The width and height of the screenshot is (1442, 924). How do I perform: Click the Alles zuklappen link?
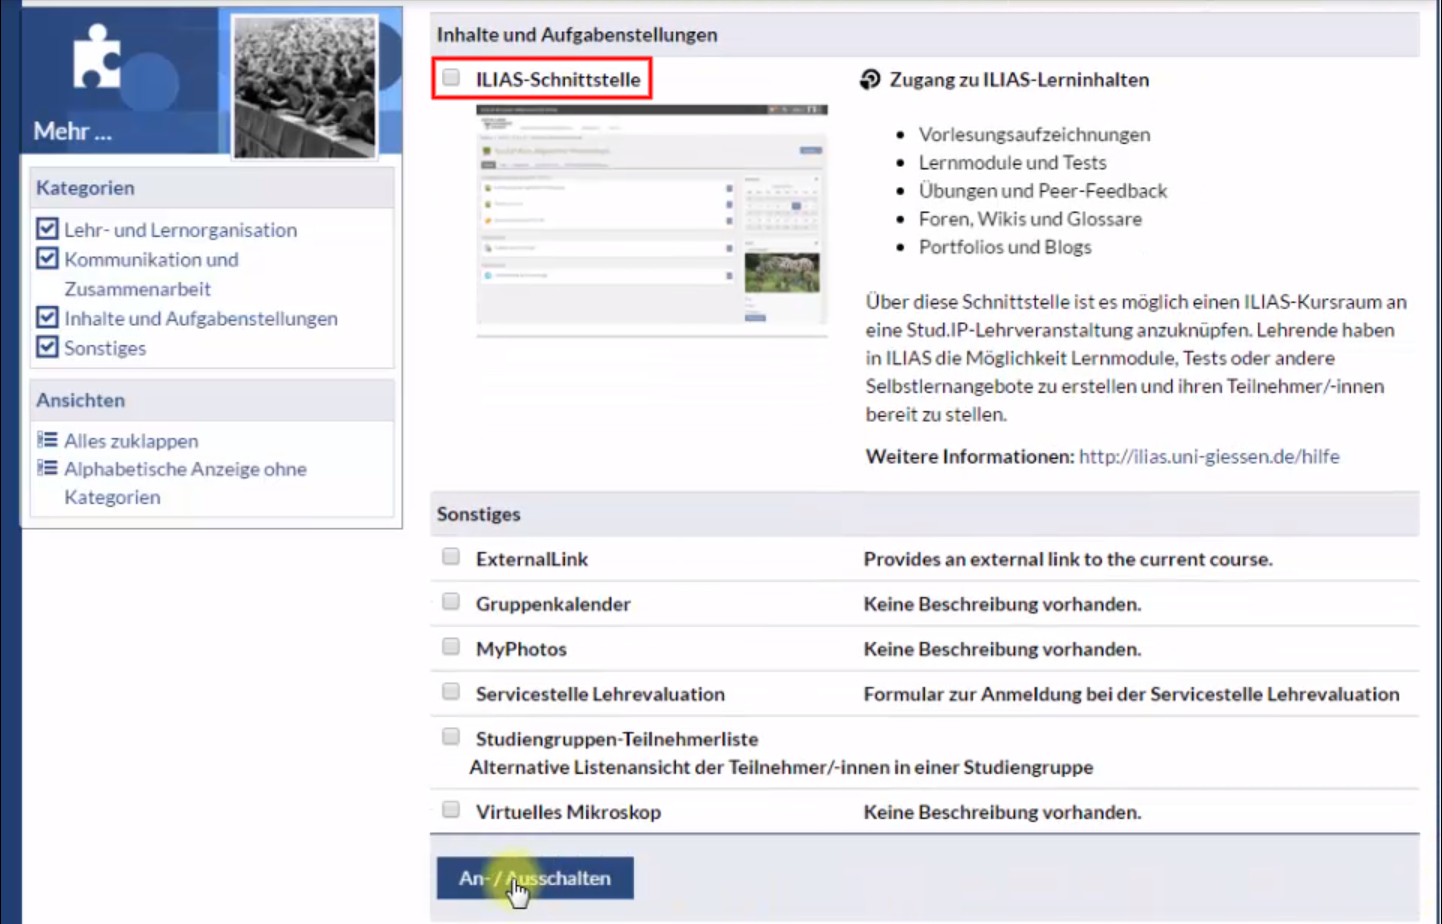(131, 441)
